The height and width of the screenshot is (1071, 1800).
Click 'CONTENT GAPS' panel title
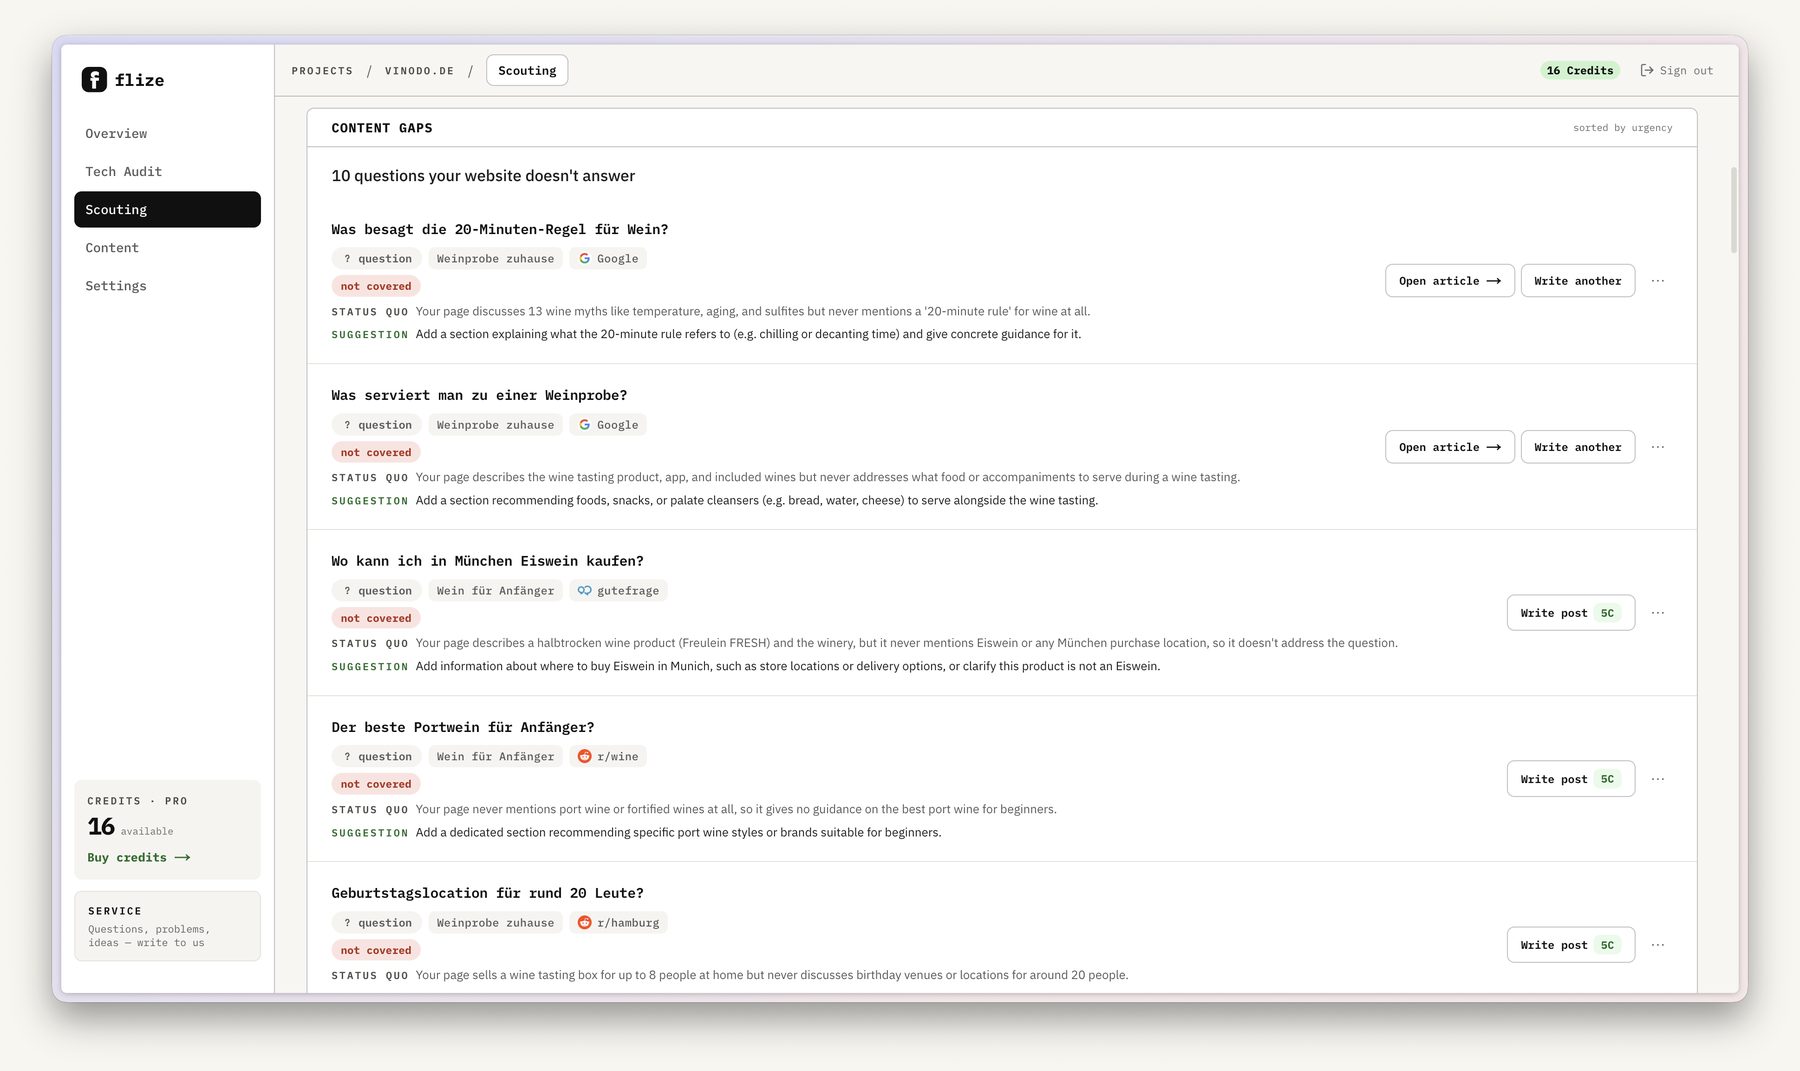tap(382, 128)
